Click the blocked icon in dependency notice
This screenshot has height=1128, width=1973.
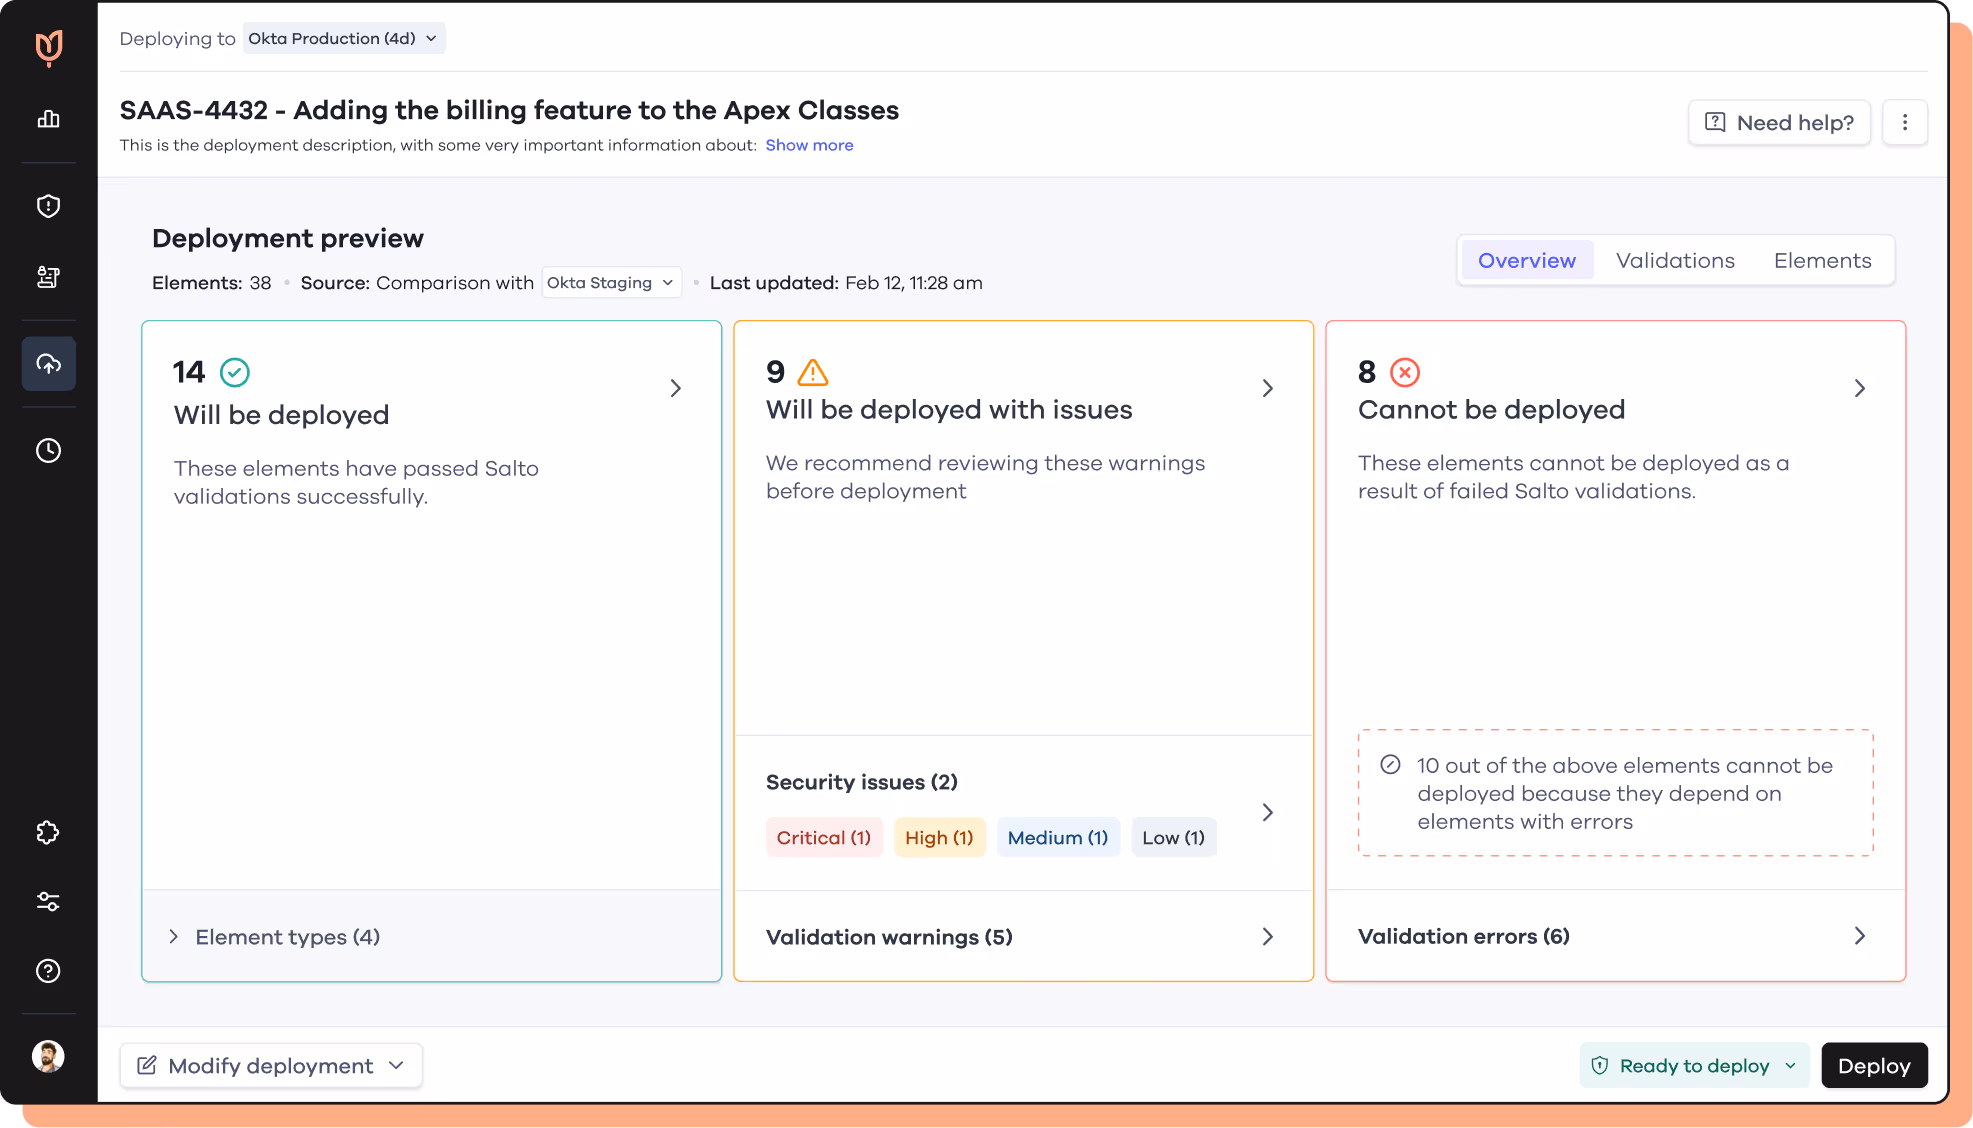[1390, 765]
